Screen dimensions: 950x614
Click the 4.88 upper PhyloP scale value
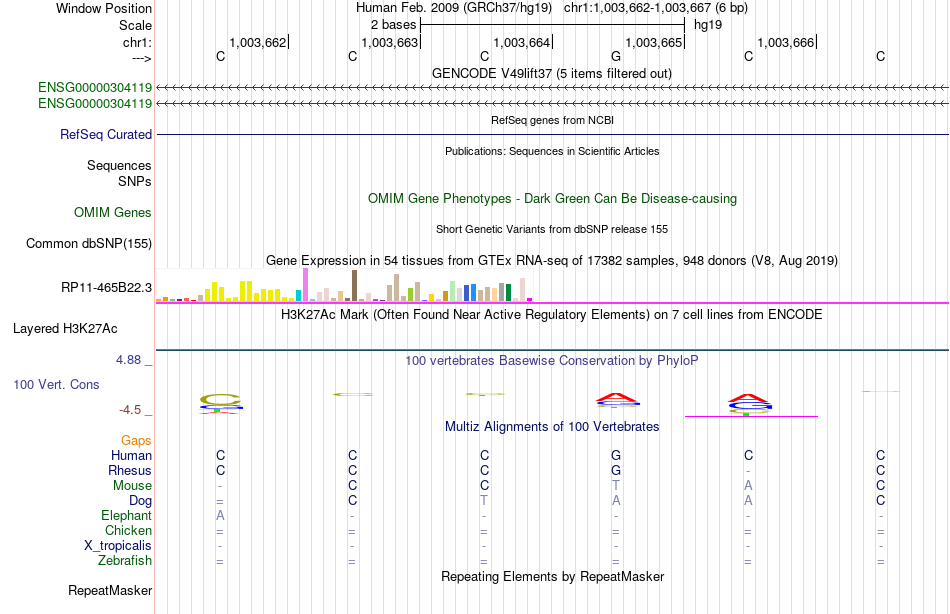point(128,360)
